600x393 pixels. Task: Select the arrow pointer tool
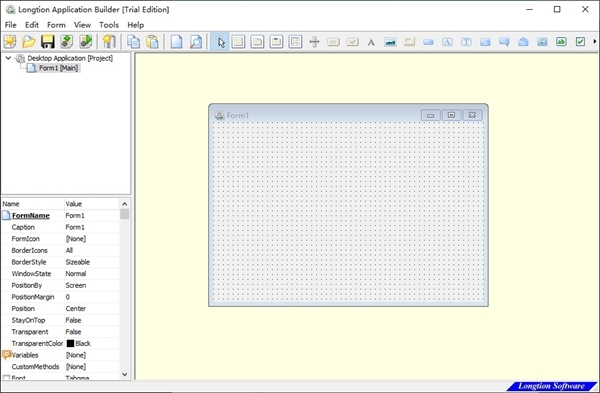click(x=220, y=41)
